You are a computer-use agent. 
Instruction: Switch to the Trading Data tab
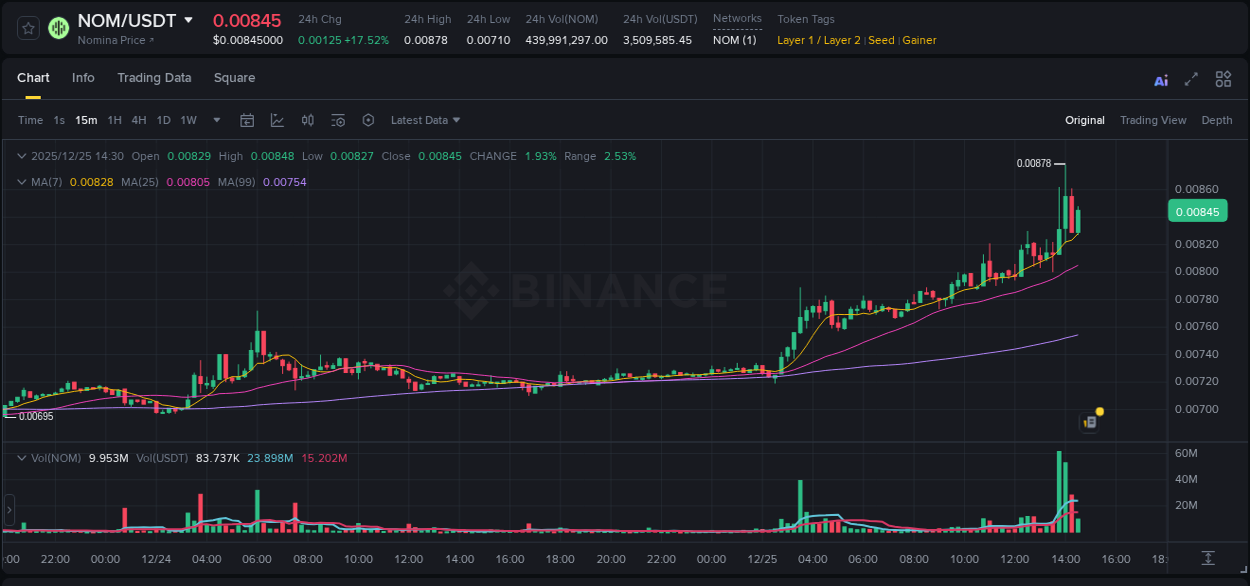point(154,78)
